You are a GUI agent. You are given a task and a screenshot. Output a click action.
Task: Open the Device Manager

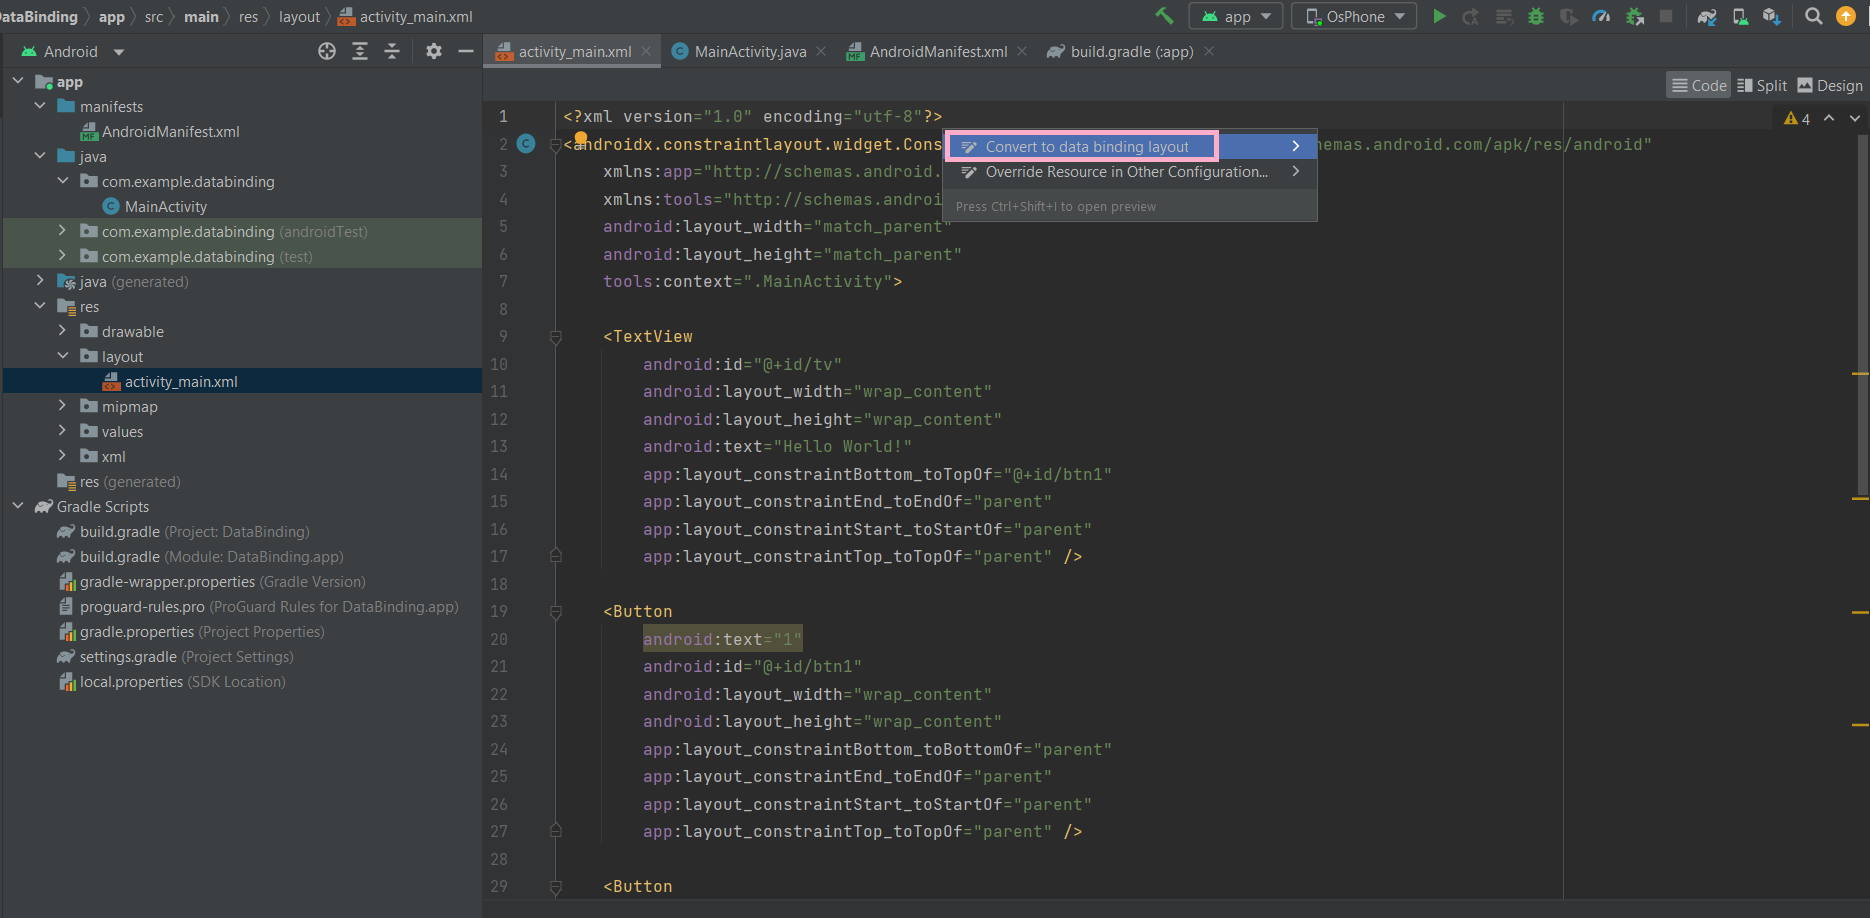click(x=1740, y=16)
